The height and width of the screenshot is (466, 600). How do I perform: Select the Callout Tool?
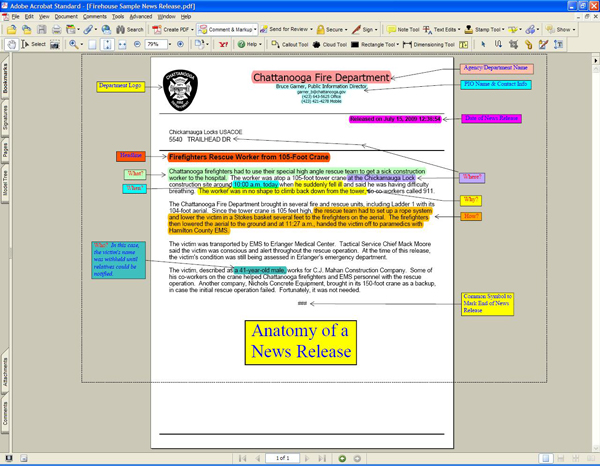tap(290, 44)
